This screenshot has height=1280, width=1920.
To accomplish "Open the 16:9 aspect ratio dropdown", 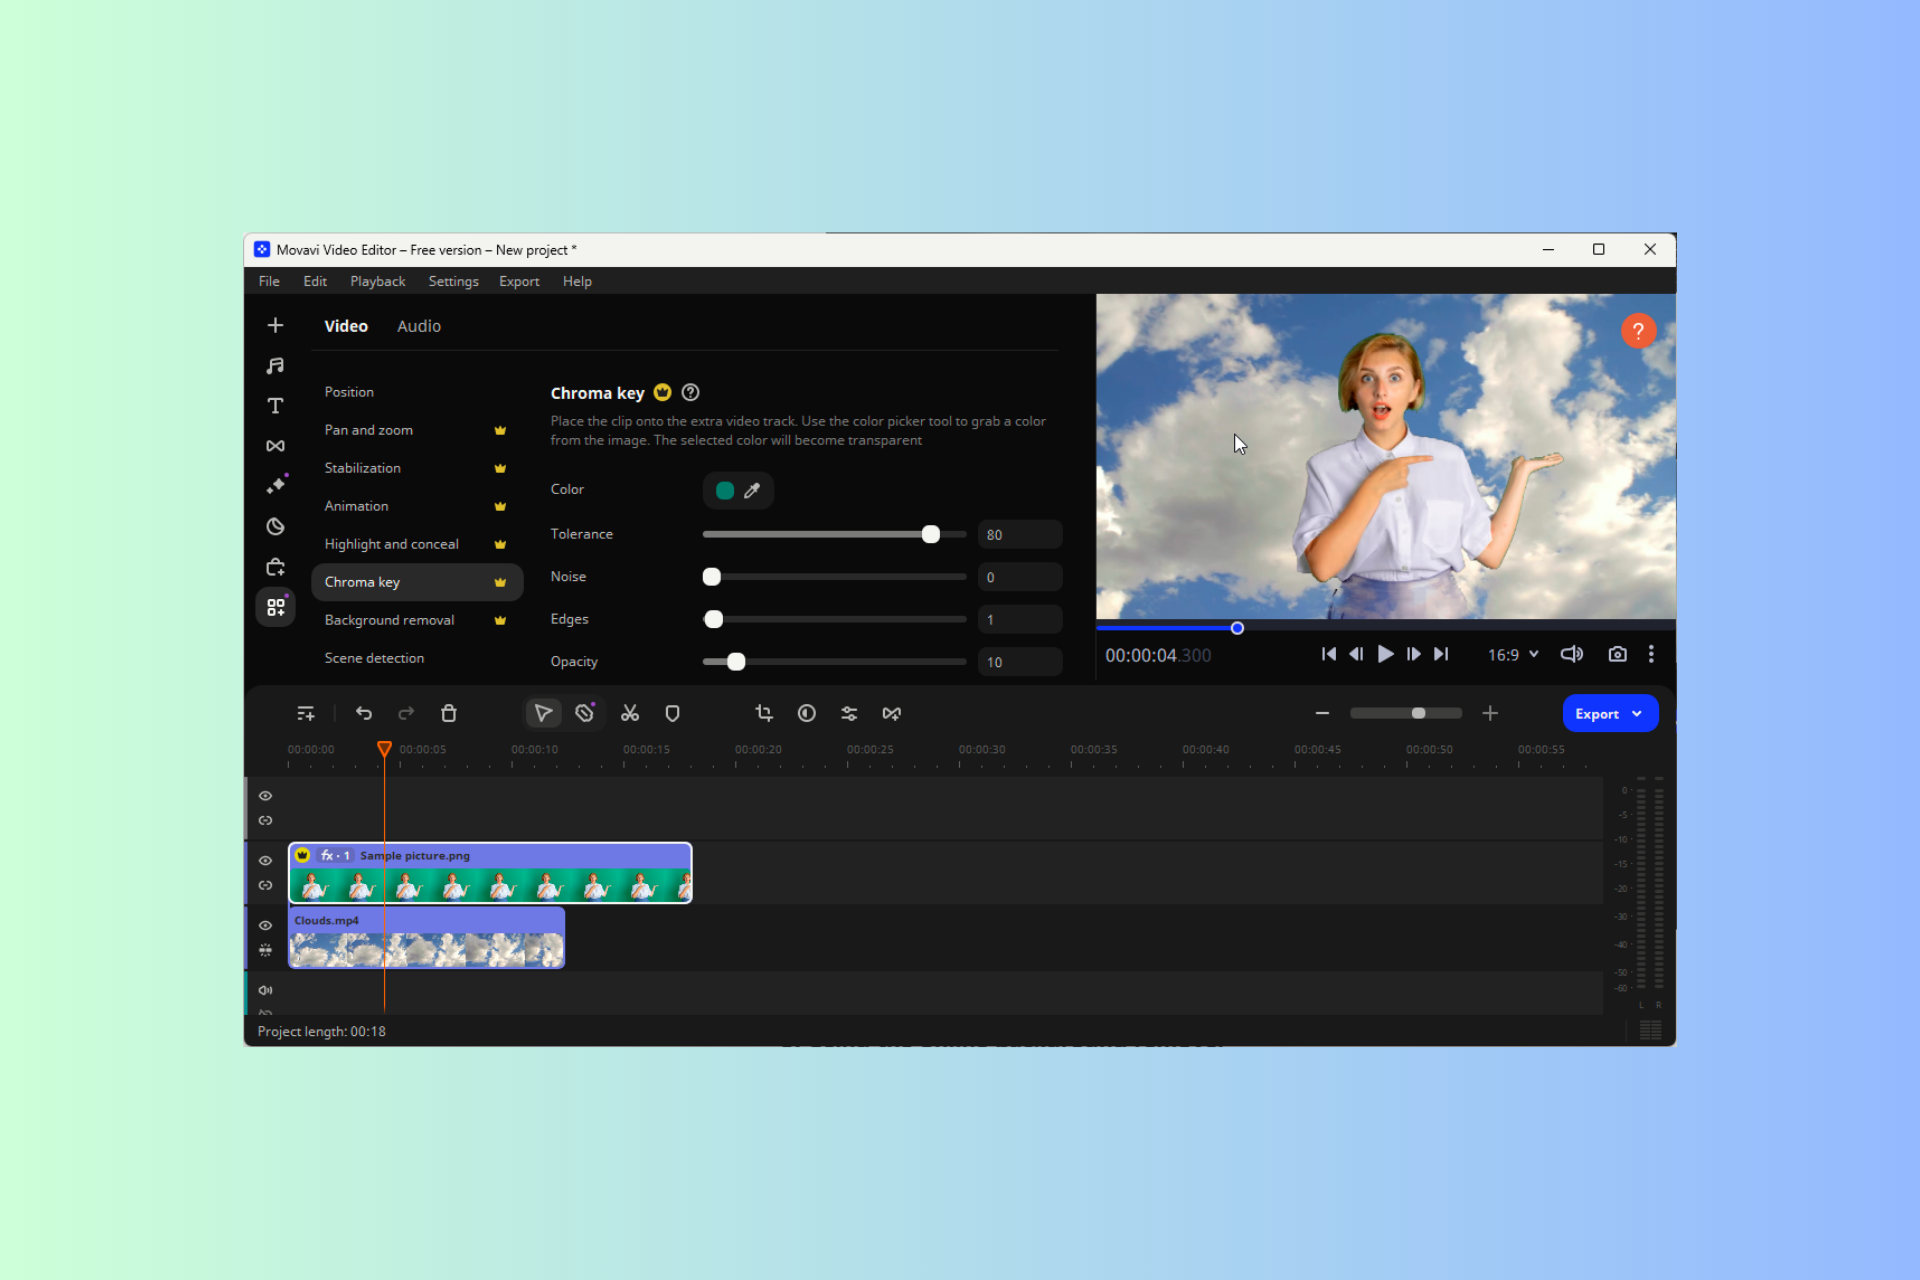I will (x=1512, y=654).
